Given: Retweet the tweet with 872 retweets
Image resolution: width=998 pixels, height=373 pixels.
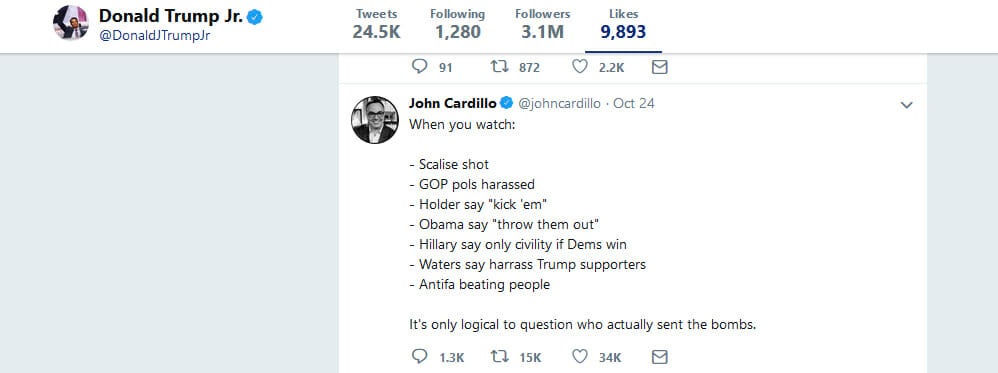Looking at the screenshot, I should [x=498, y=66].
